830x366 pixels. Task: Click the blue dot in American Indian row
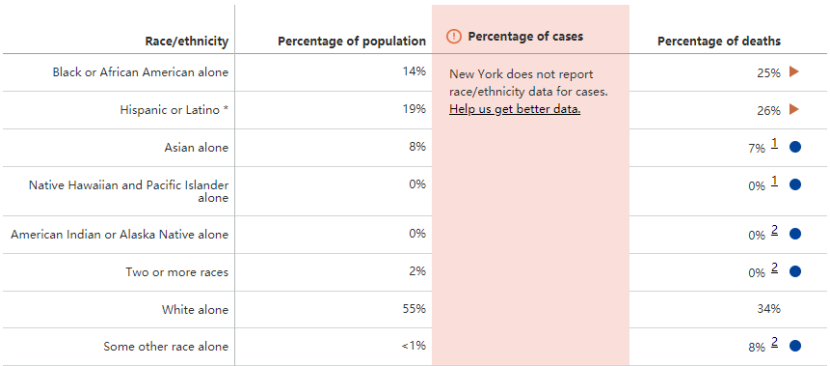pos(795,234)
